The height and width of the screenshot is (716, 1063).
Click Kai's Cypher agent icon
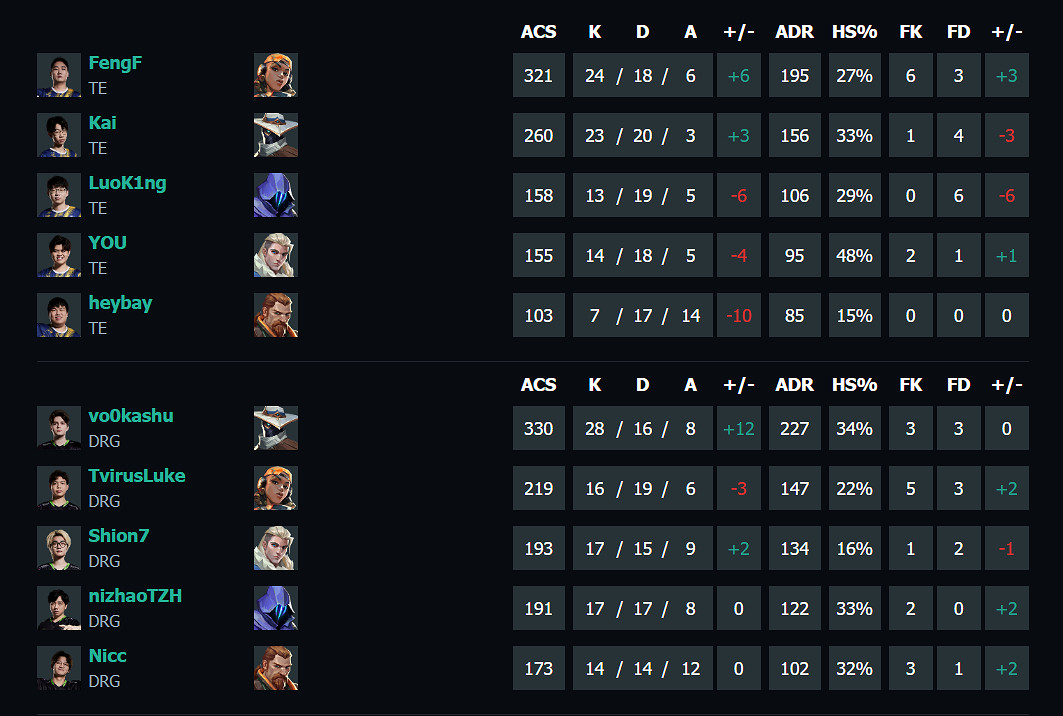click(x=275, y=135)
